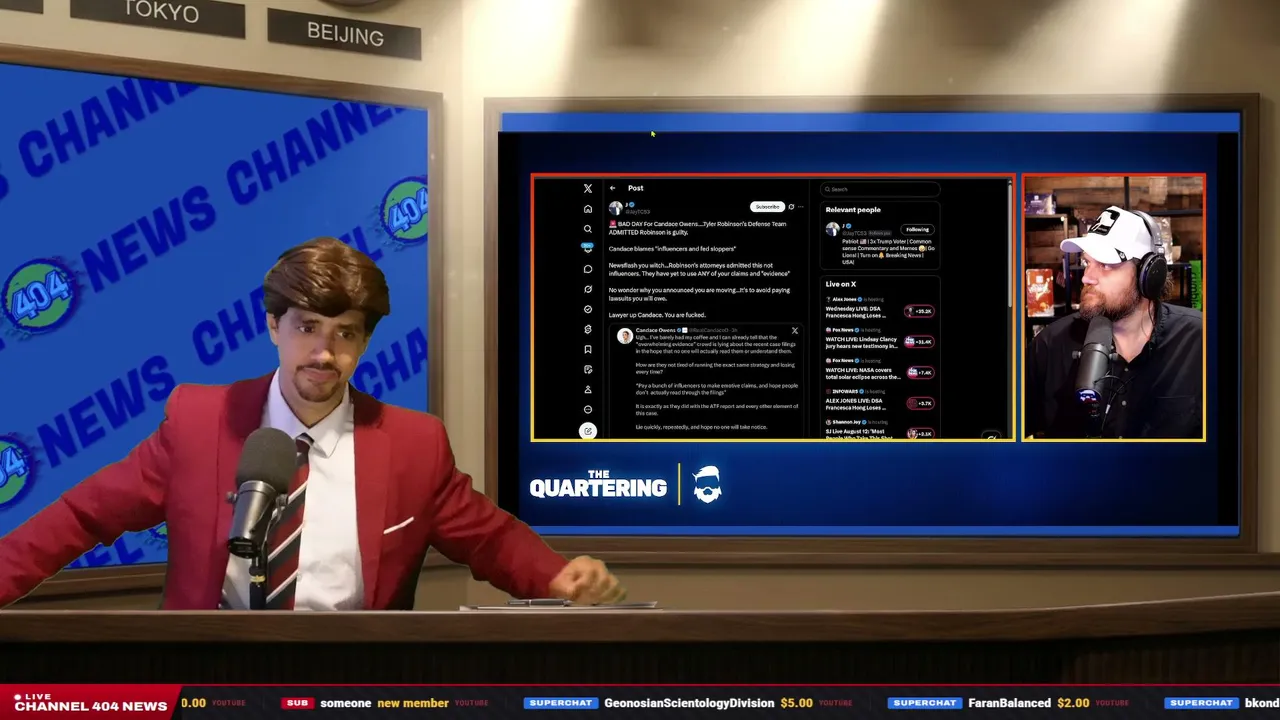Open the S-shaped monetization icon in sidebar

pos(588,329)
